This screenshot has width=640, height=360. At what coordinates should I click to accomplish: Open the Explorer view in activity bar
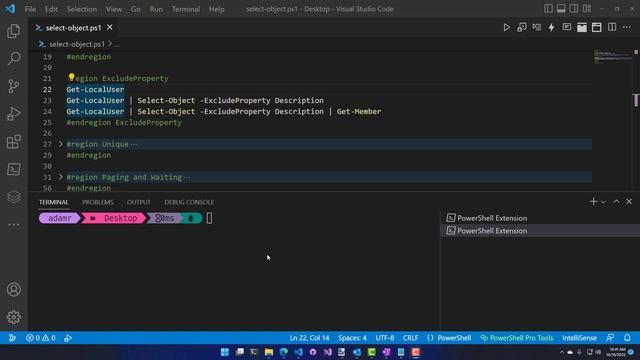click(x=13, y=31)
